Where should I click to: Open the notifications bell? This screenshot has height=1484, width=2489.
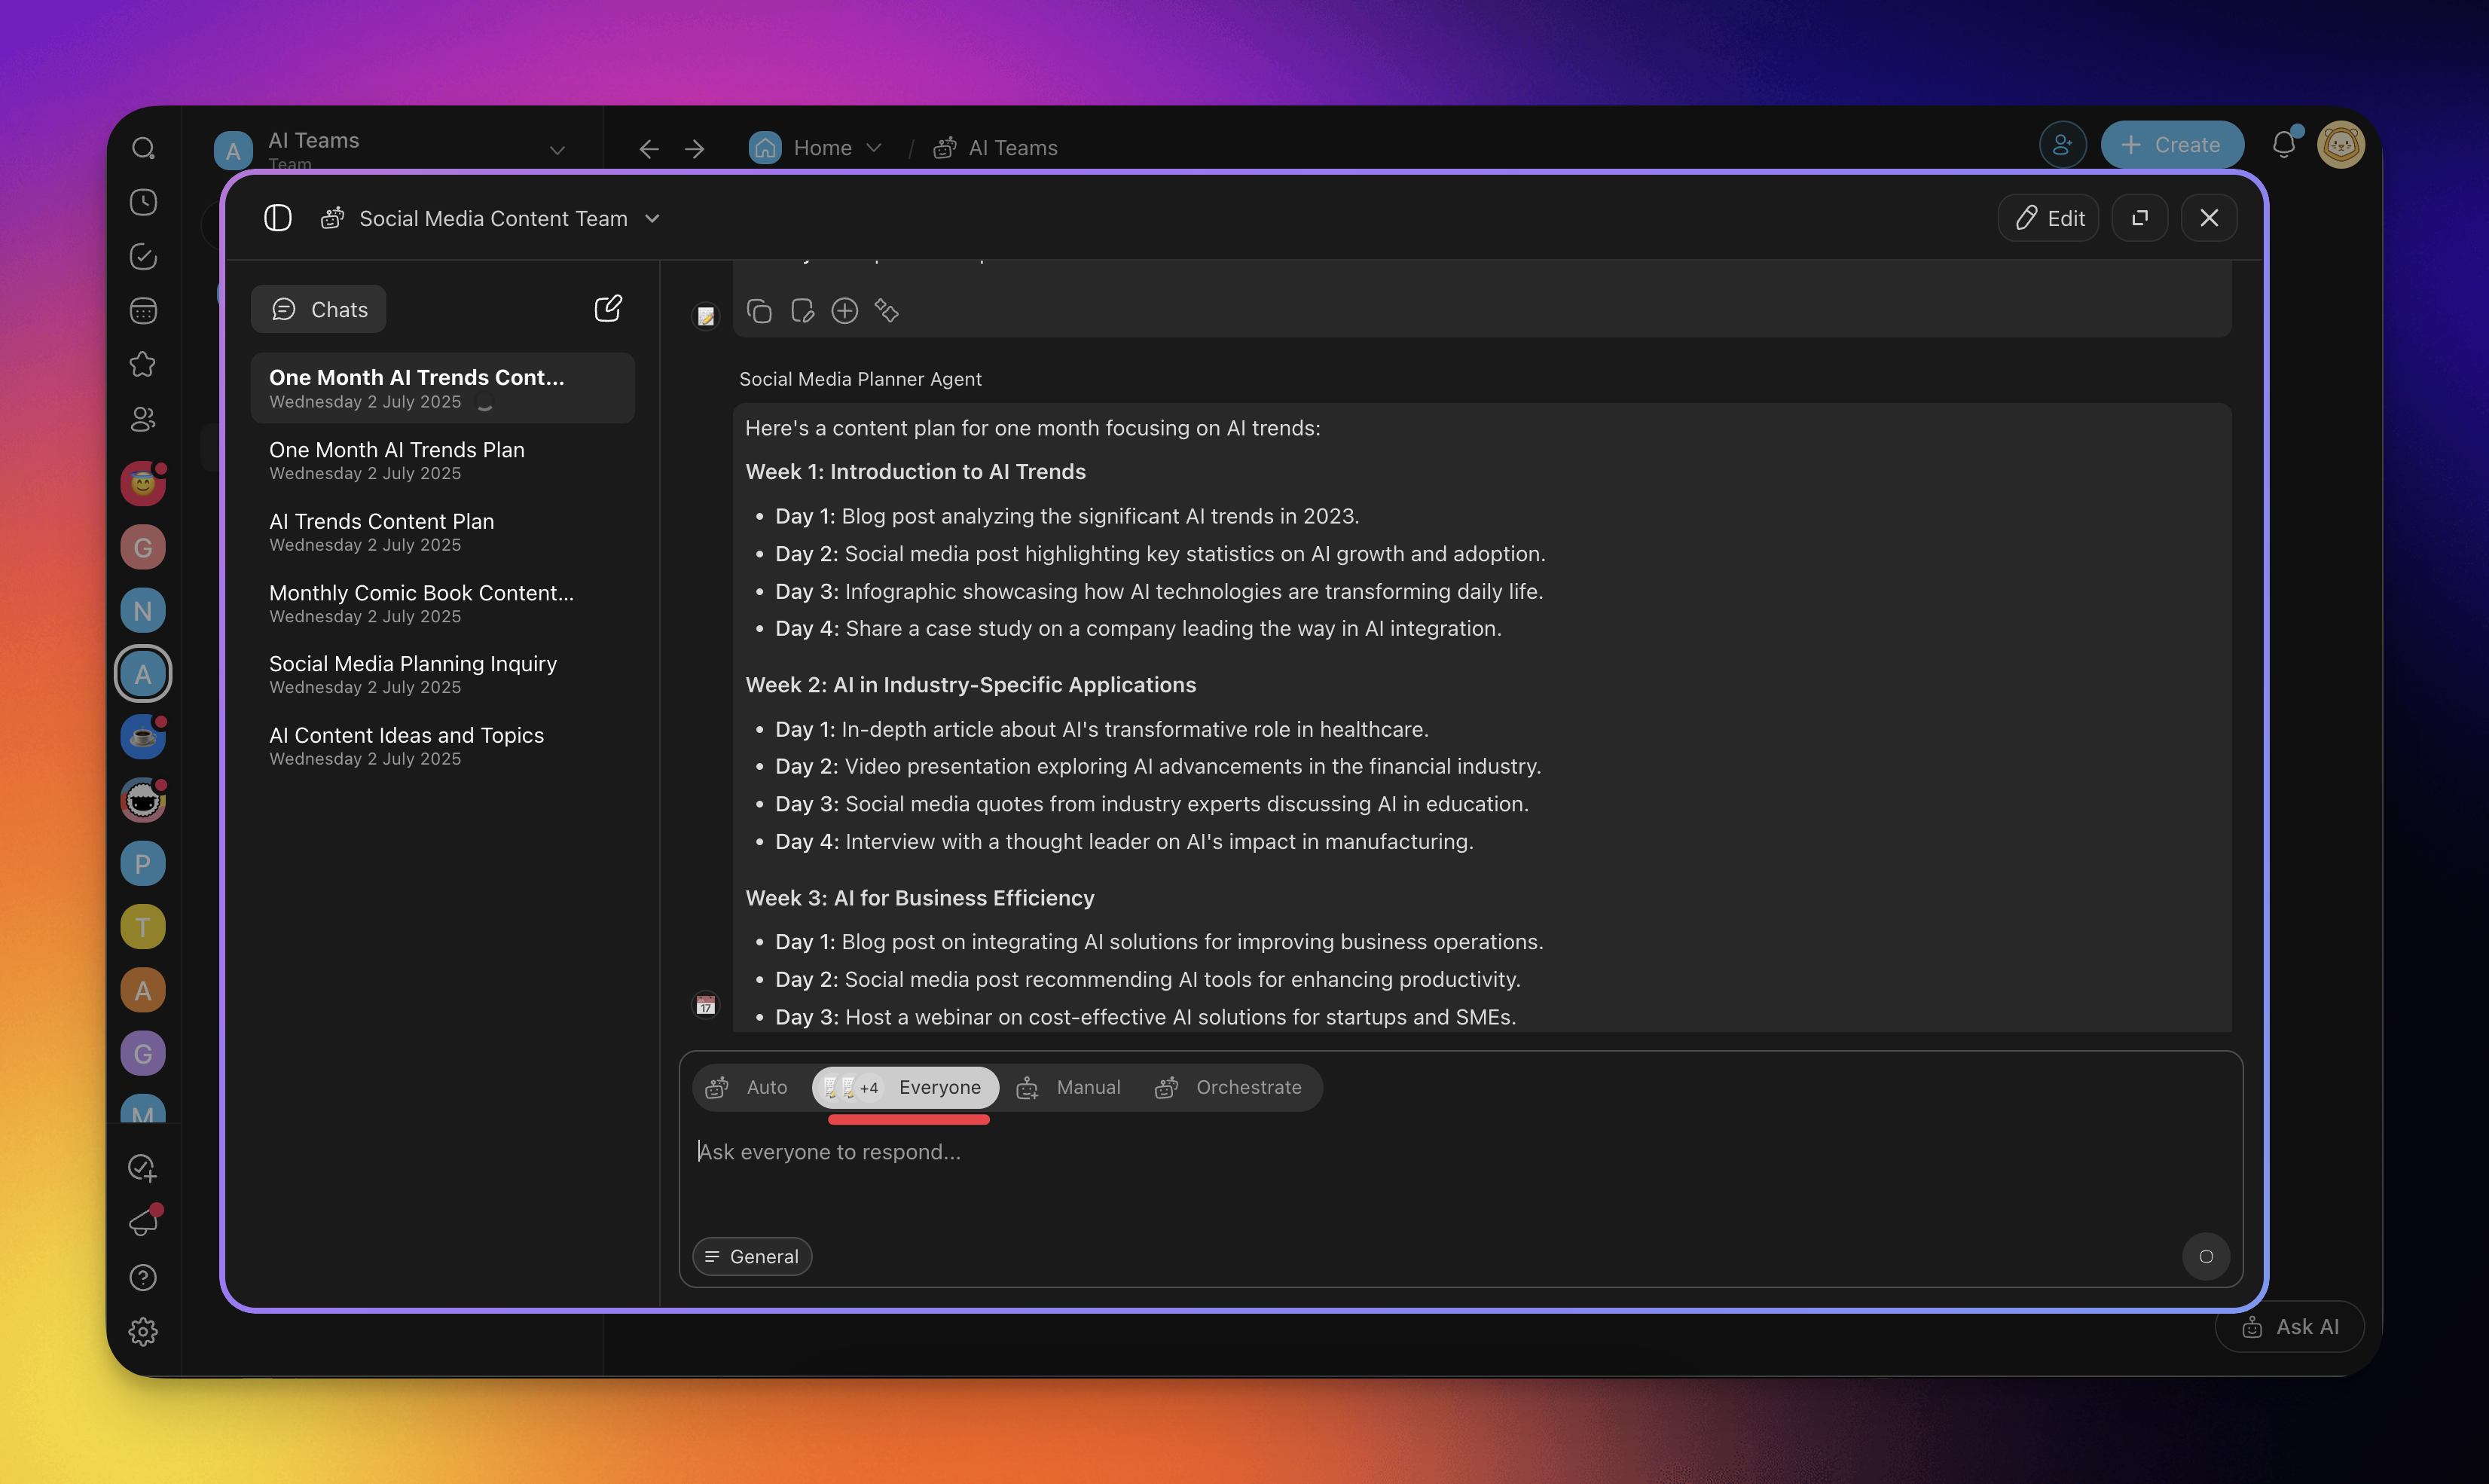(2283, 145)
